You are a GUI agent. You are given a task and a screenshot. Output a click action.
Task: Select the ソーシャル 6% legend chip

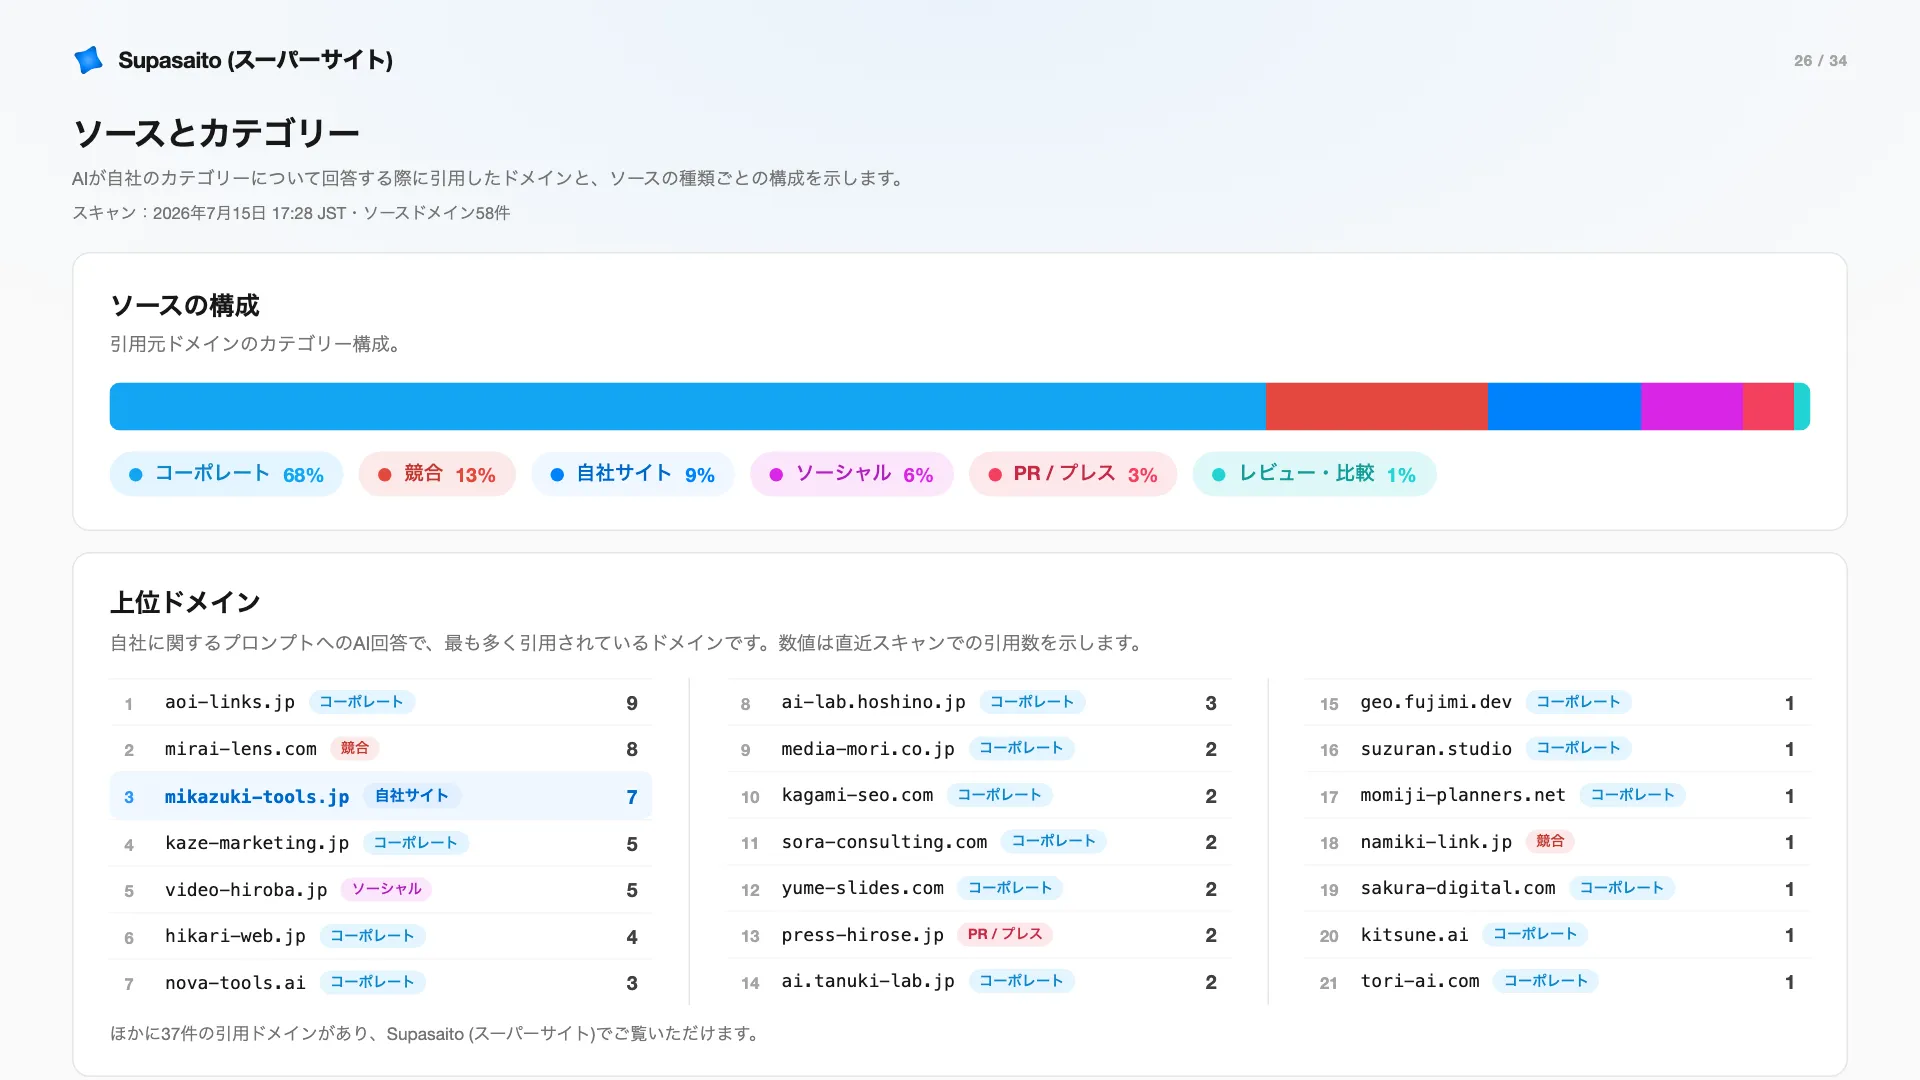852,474
